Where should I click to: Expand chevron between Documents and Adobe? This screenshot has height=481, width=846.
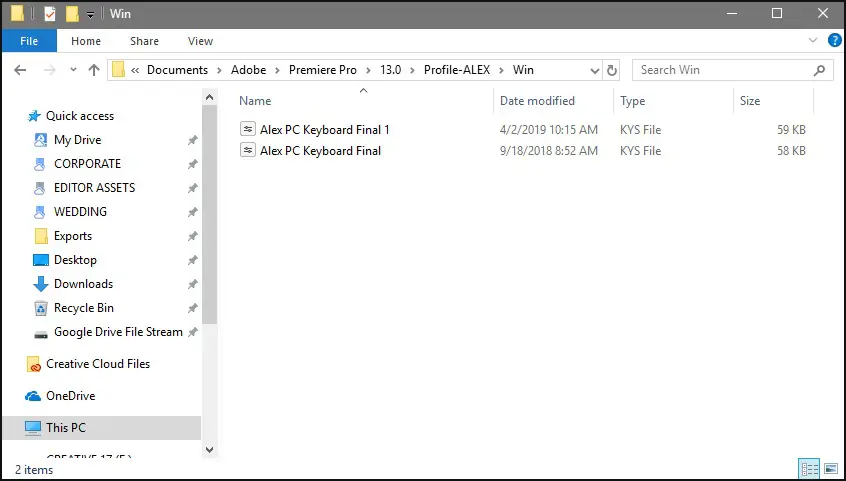220,71
